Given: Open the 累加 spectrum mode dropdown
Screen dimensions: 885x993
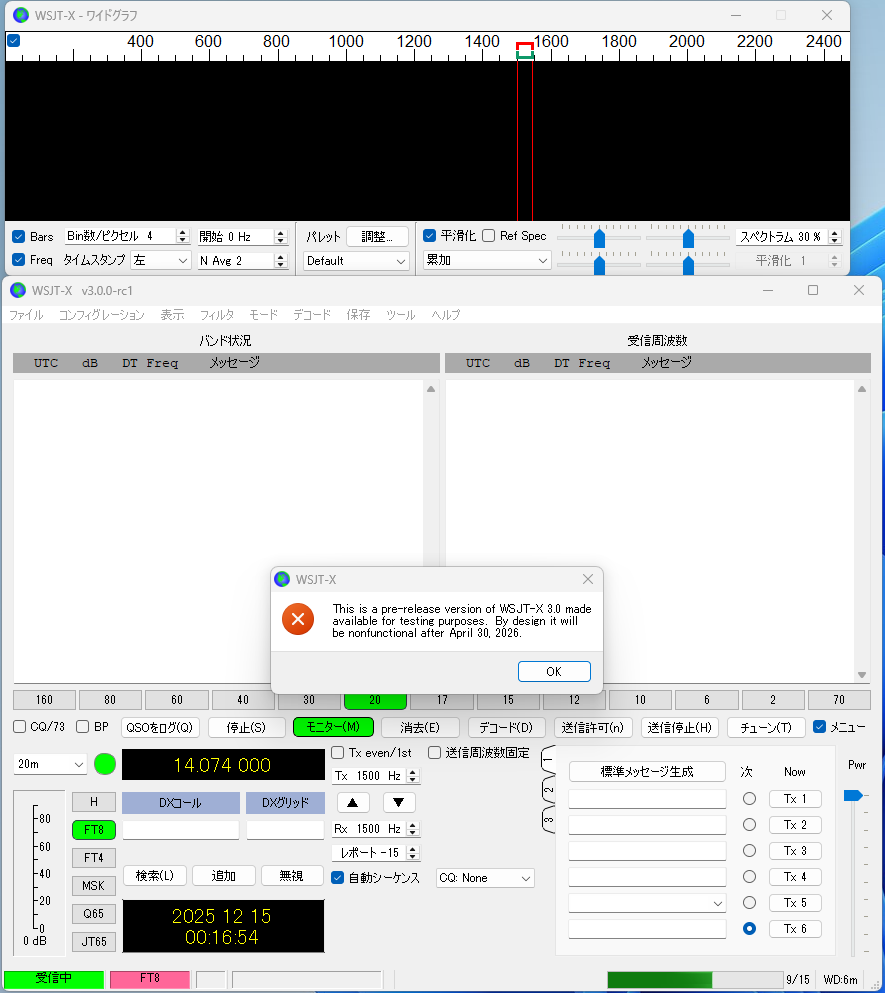Looking at the screenshot, I should click(x=487, y=260).
